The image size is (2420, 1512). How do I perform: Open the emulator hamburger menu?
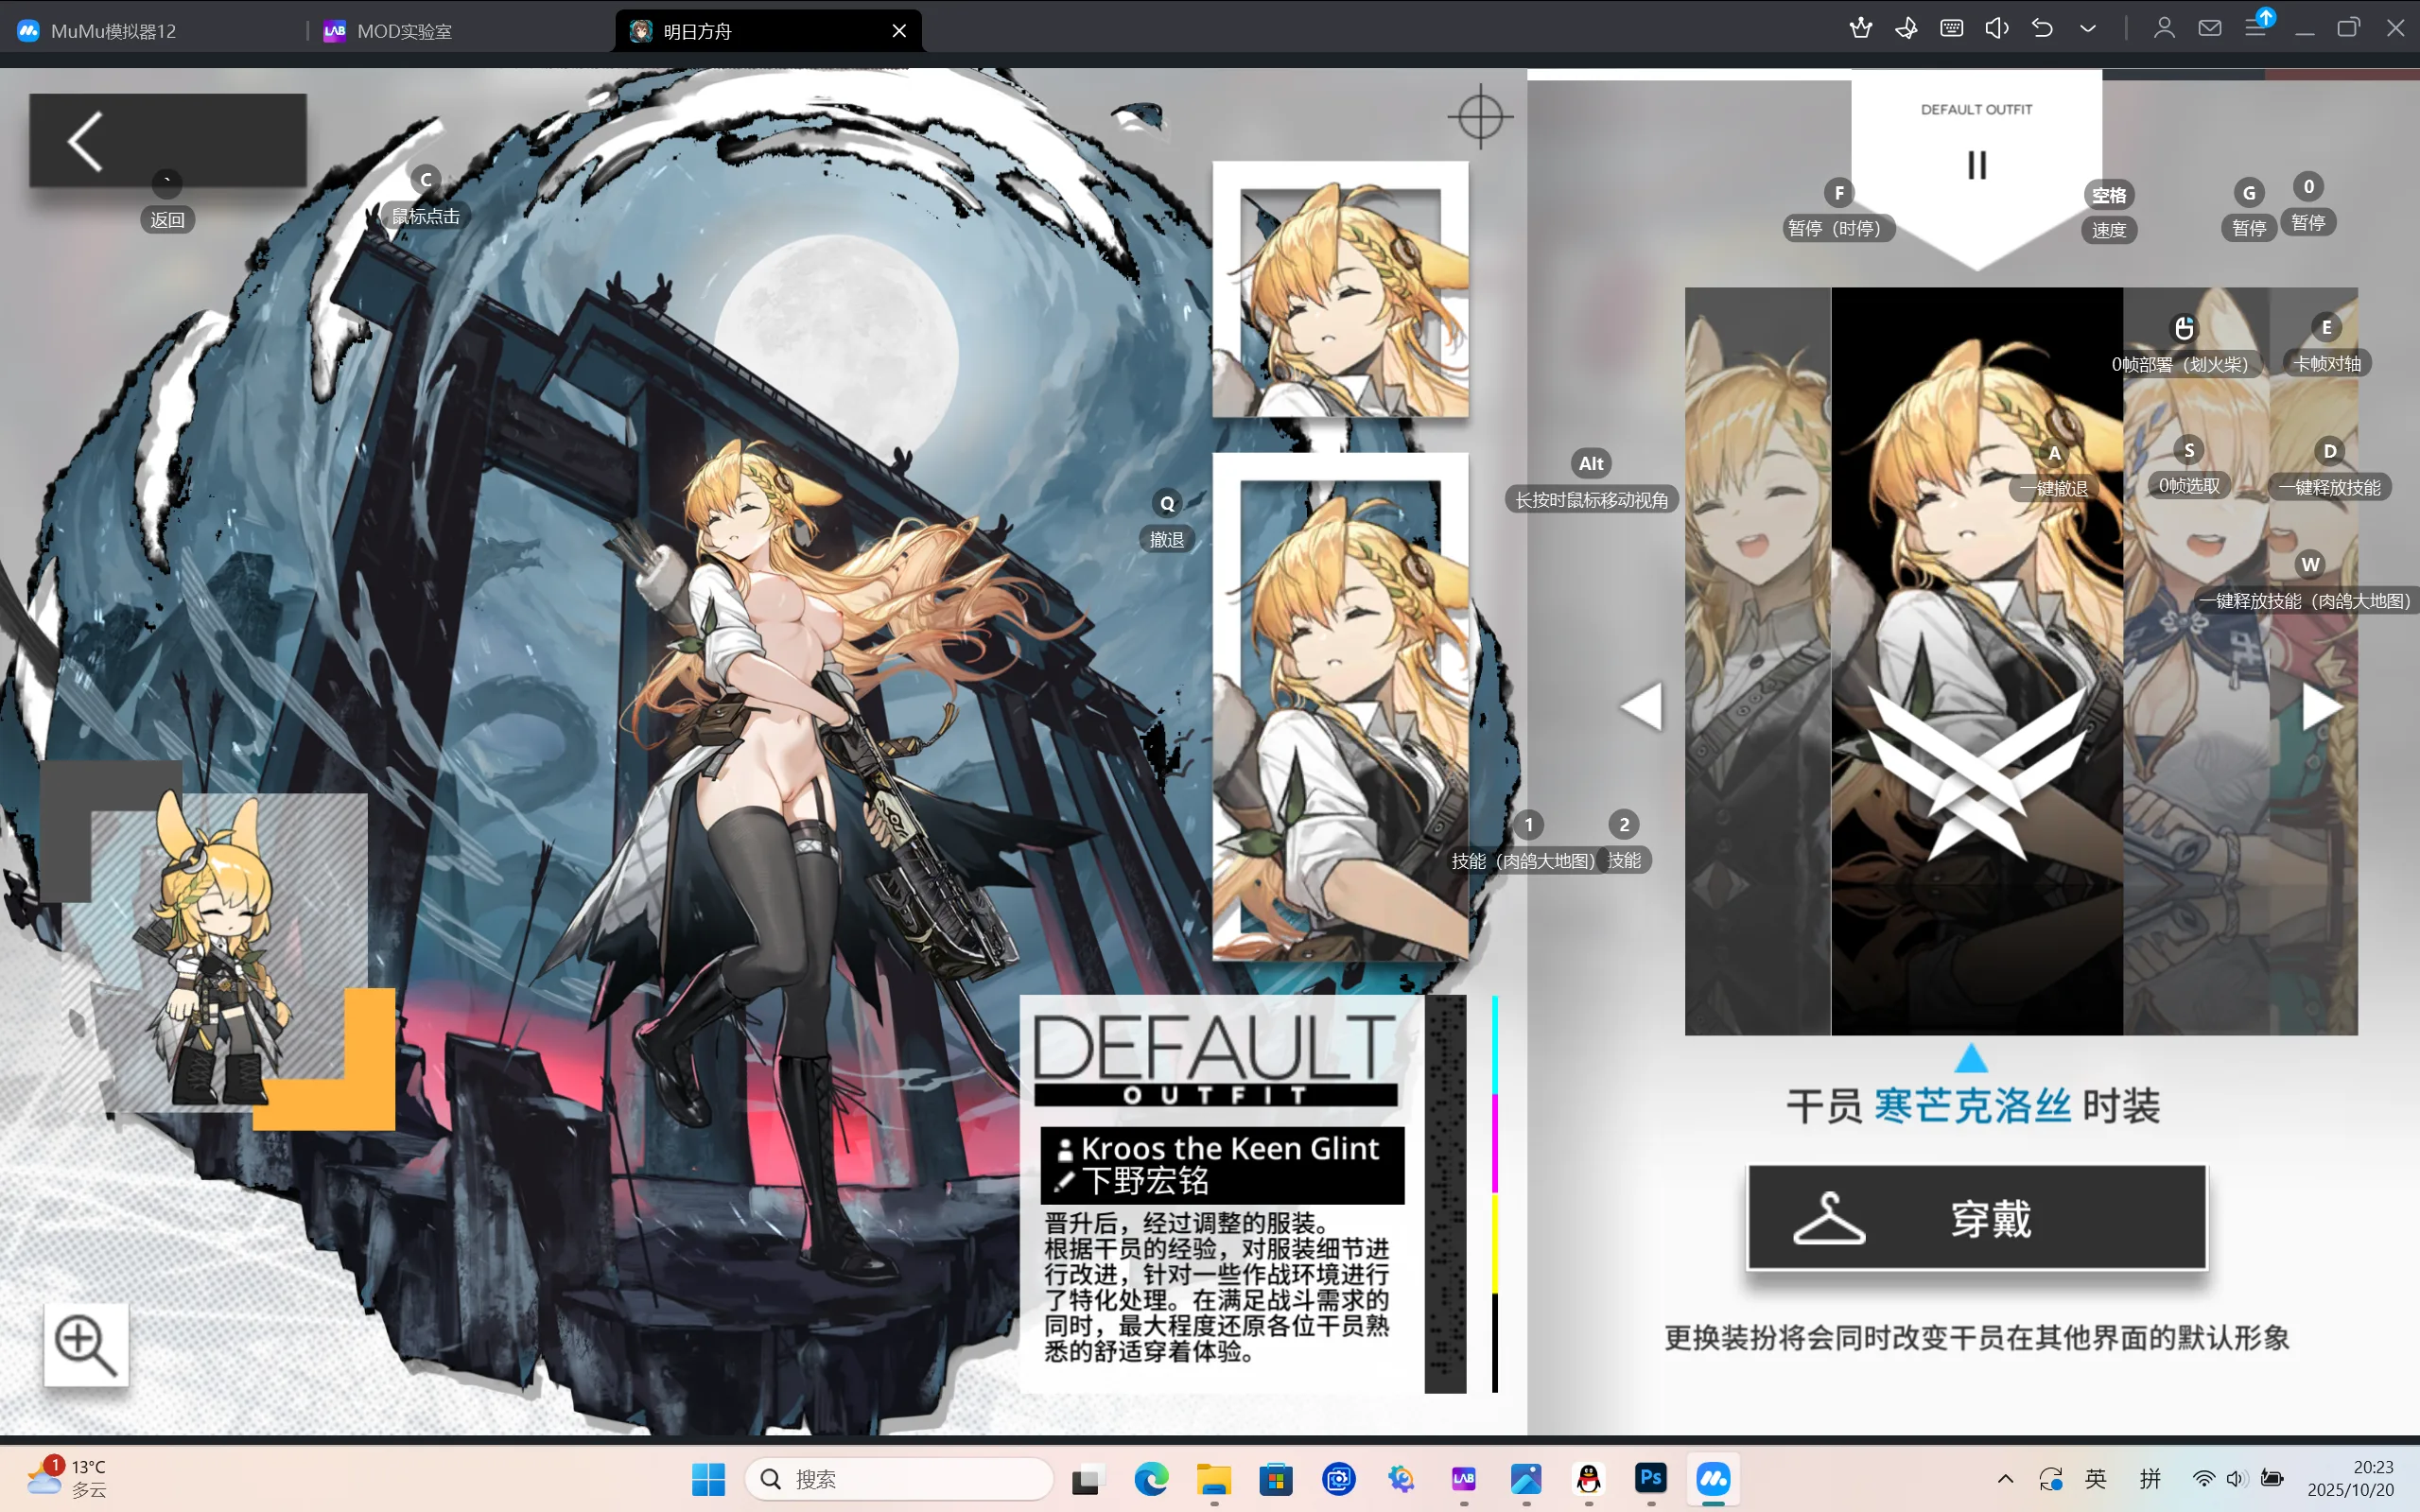click(x=2255, y=28)
